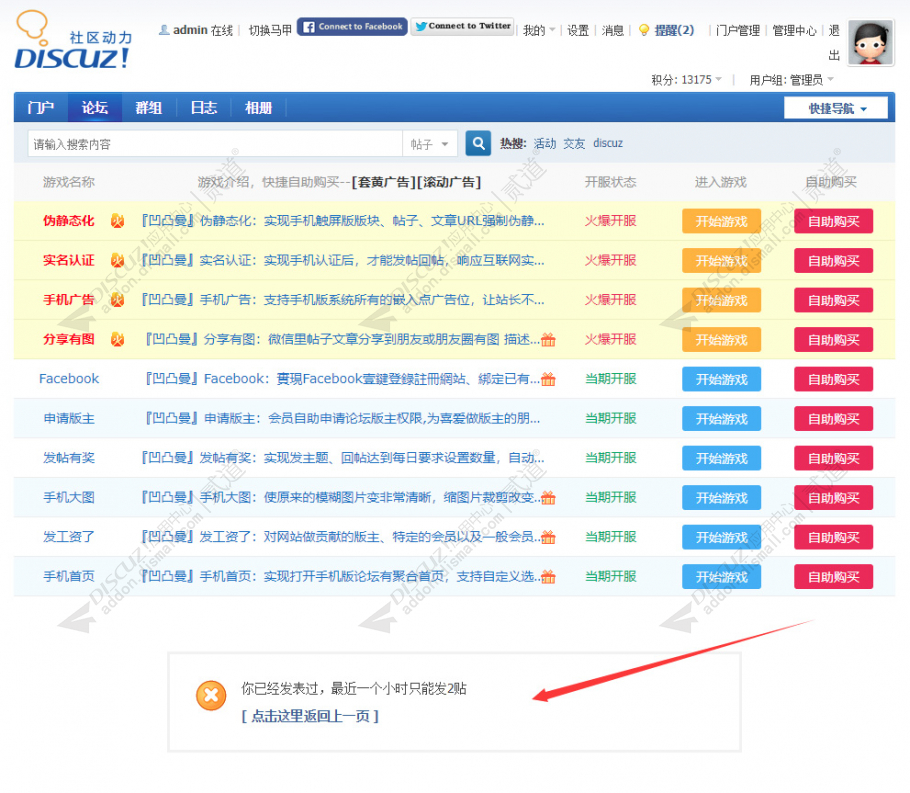
Task: Click the lock icon on the Facebook row
Action: [548, 379]
